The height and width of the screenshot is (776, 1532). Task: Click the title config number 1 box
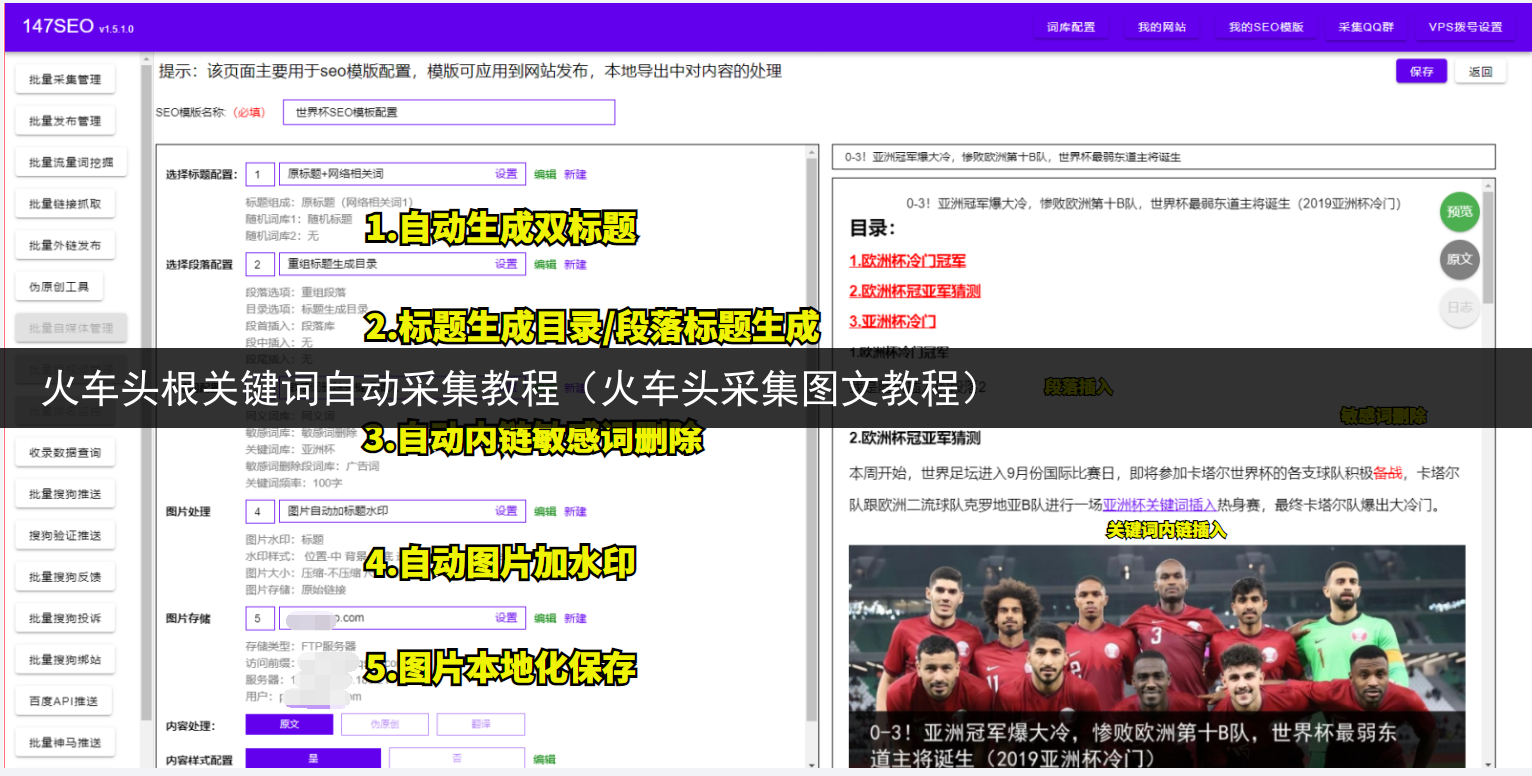point(259,174)
